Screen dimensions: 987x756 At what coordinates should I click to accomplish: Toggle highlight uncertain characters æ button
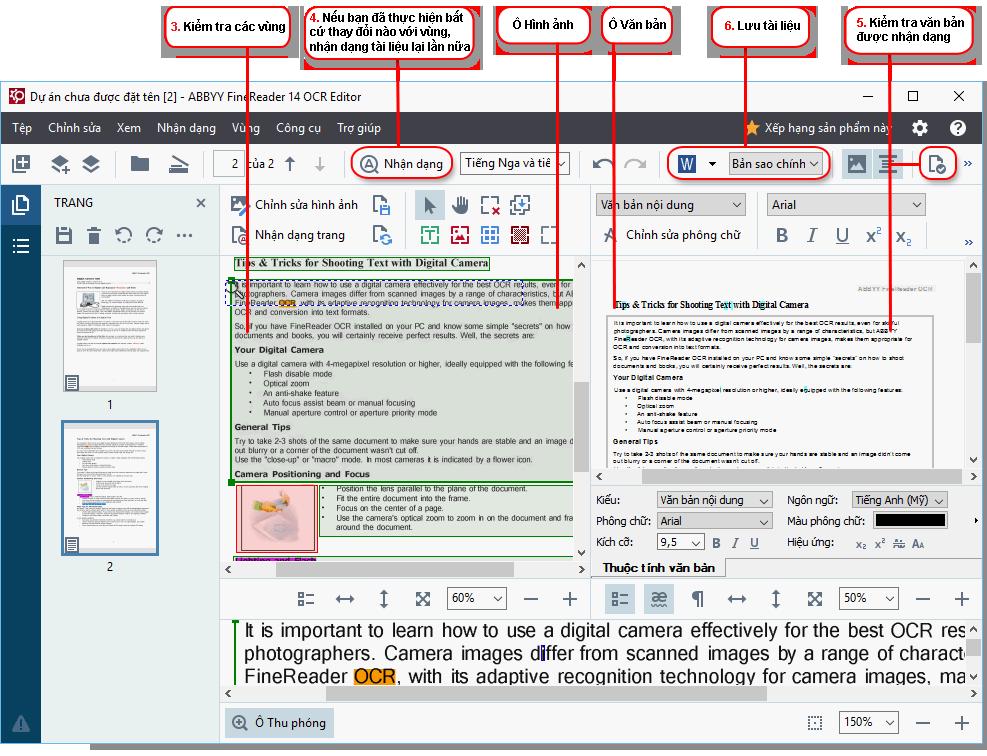659,599
